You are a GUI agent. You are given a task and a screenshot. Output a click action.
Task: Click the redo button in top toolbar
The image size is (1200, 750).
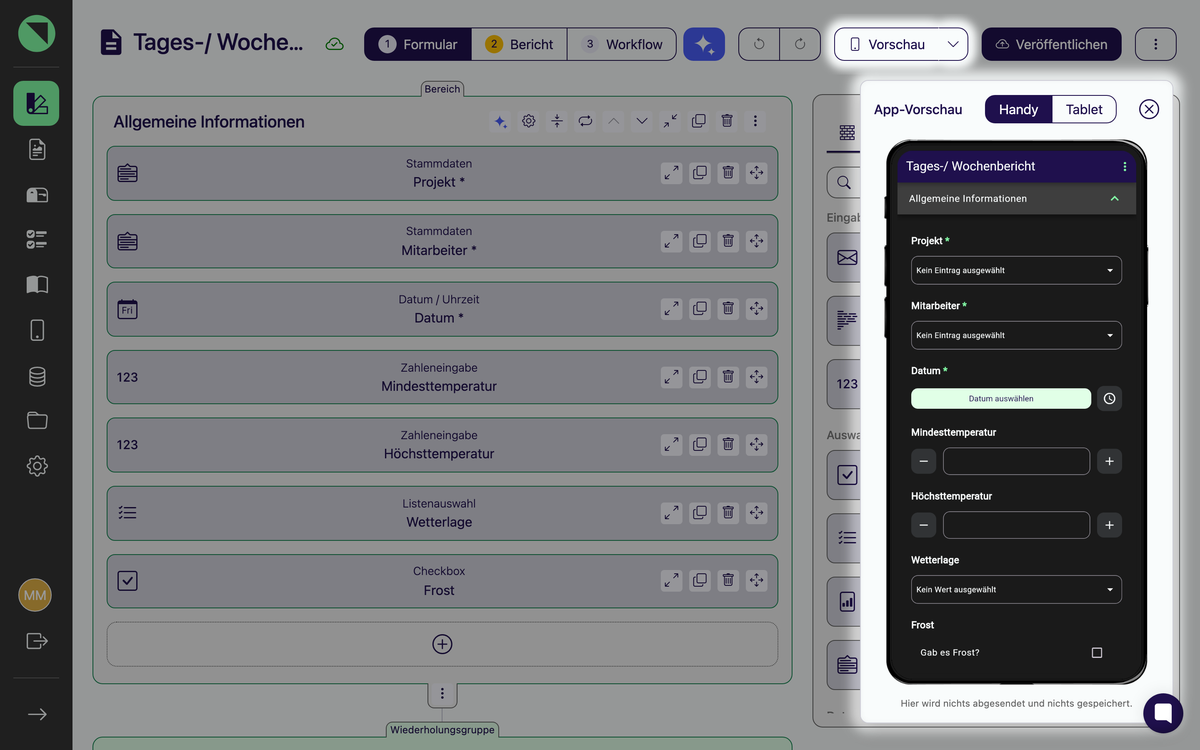point(800,44)
